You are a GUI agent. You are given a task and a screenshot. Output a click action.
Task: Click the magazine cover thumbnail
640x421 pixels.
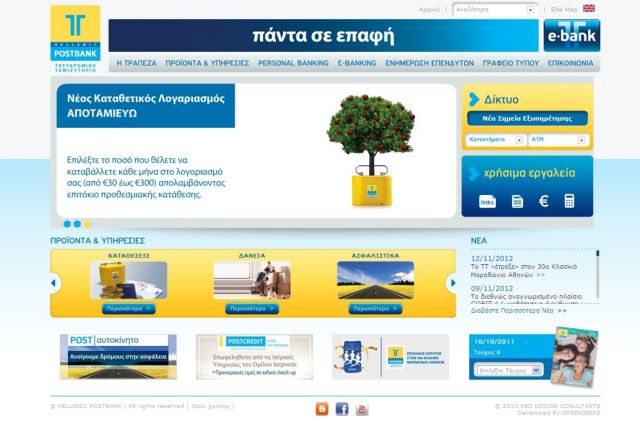pos(574,357)
